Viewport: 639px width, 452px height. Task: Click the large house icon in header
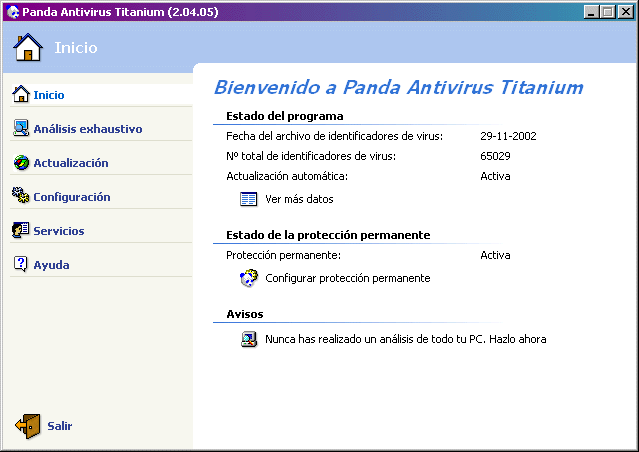[28, 47]
